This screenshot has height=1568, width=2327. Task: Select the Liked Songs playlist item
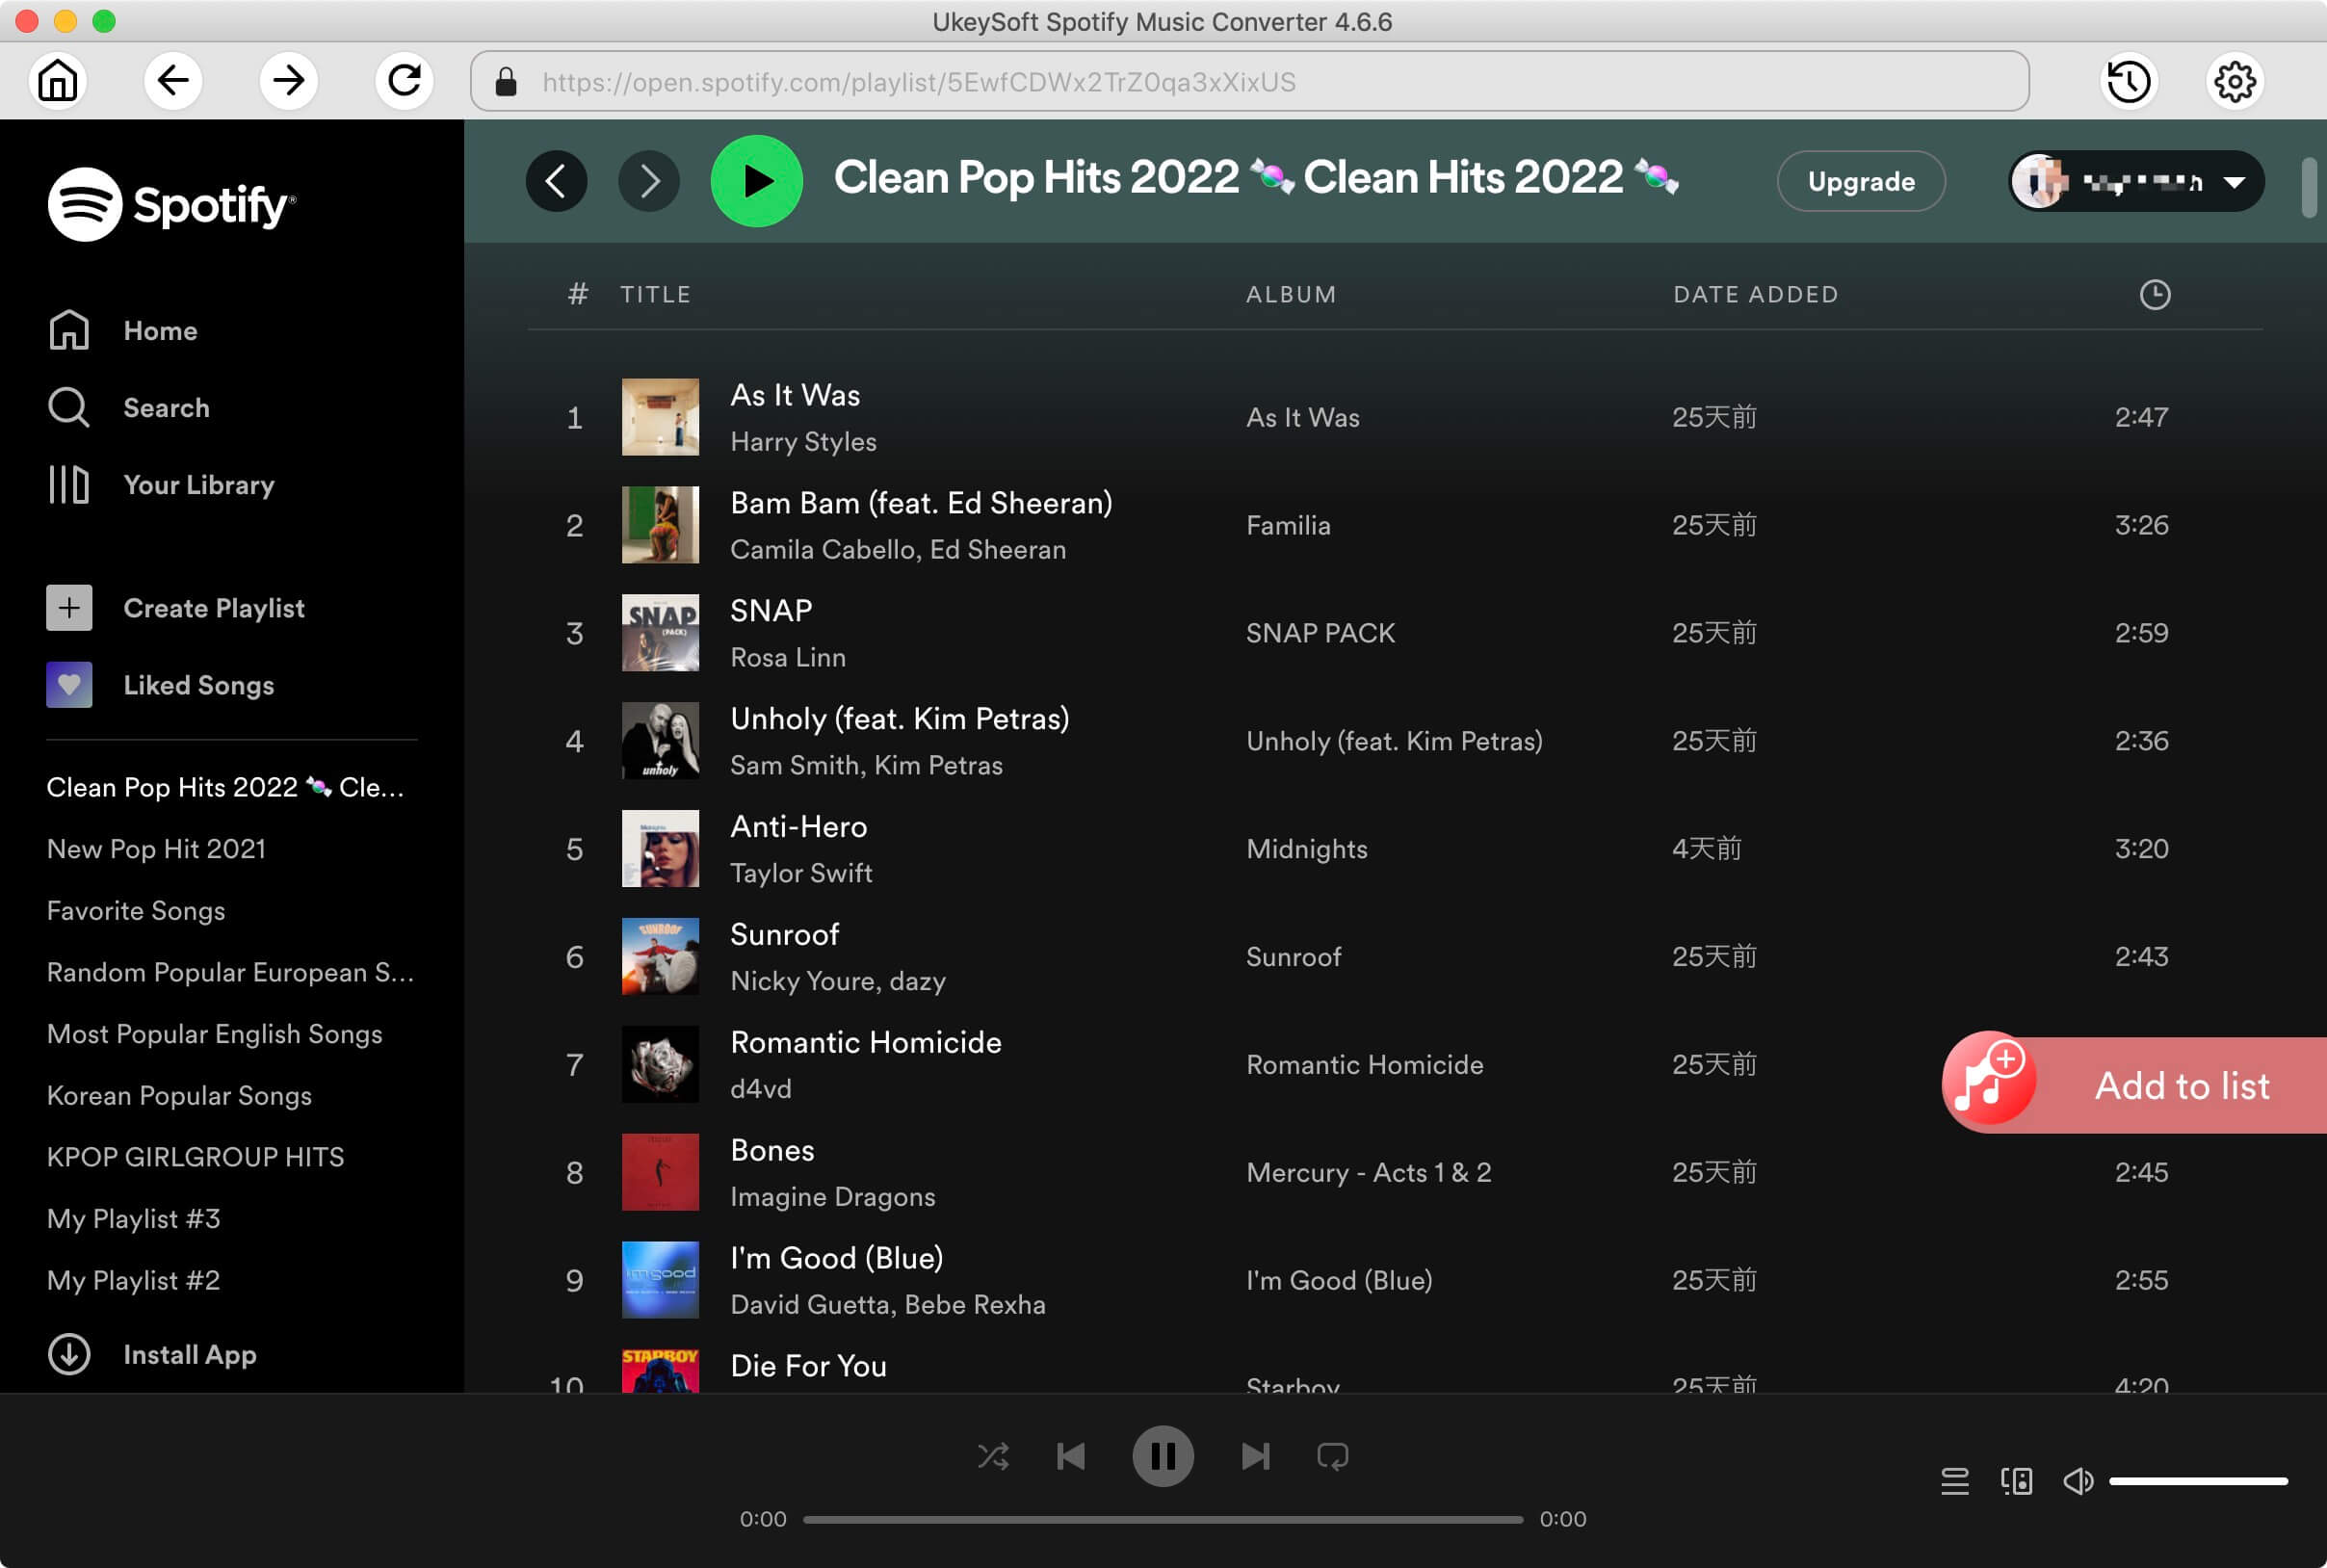tap(197, 684)
